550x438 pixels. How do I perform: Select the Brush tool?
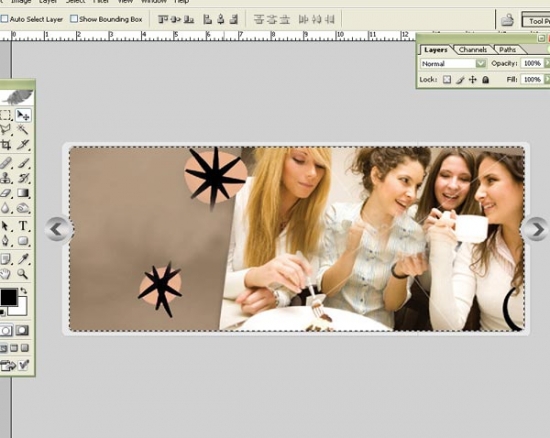point(23,163)
